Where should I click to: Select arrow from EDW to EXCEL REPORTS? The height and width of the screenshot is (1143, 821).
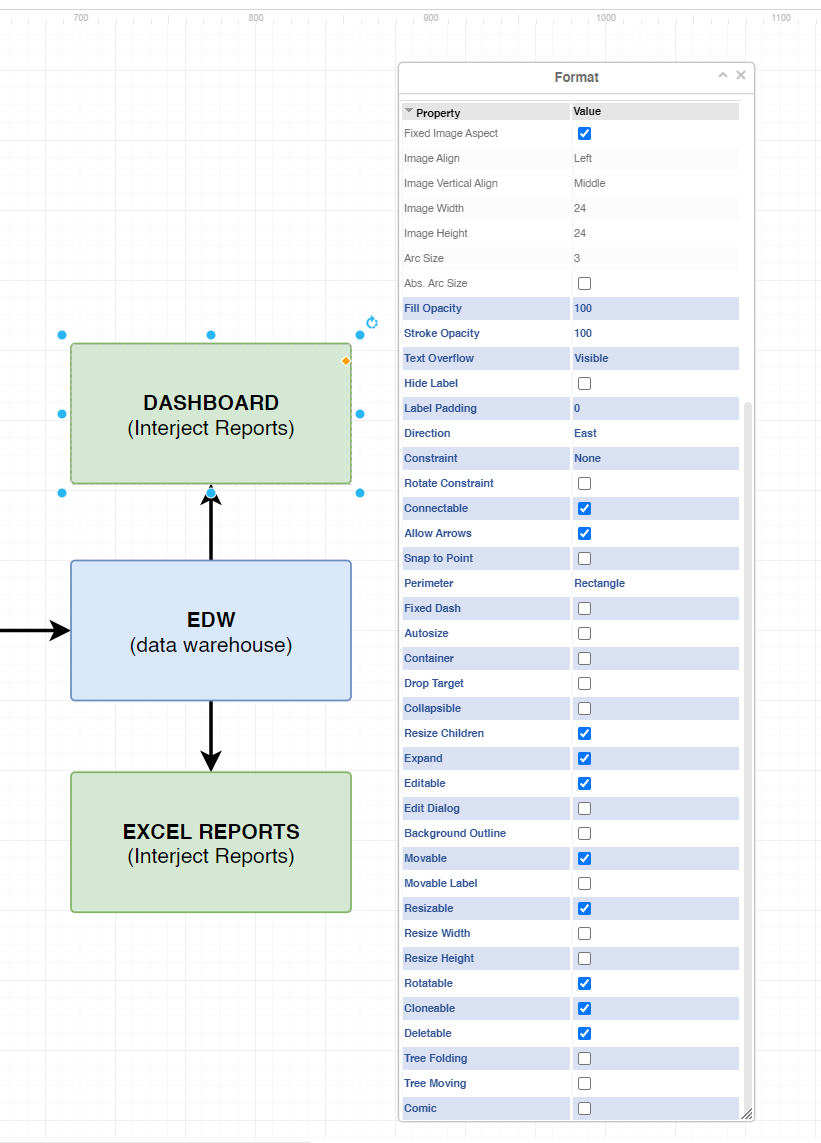pyautogui.click(x=211, y=736)
